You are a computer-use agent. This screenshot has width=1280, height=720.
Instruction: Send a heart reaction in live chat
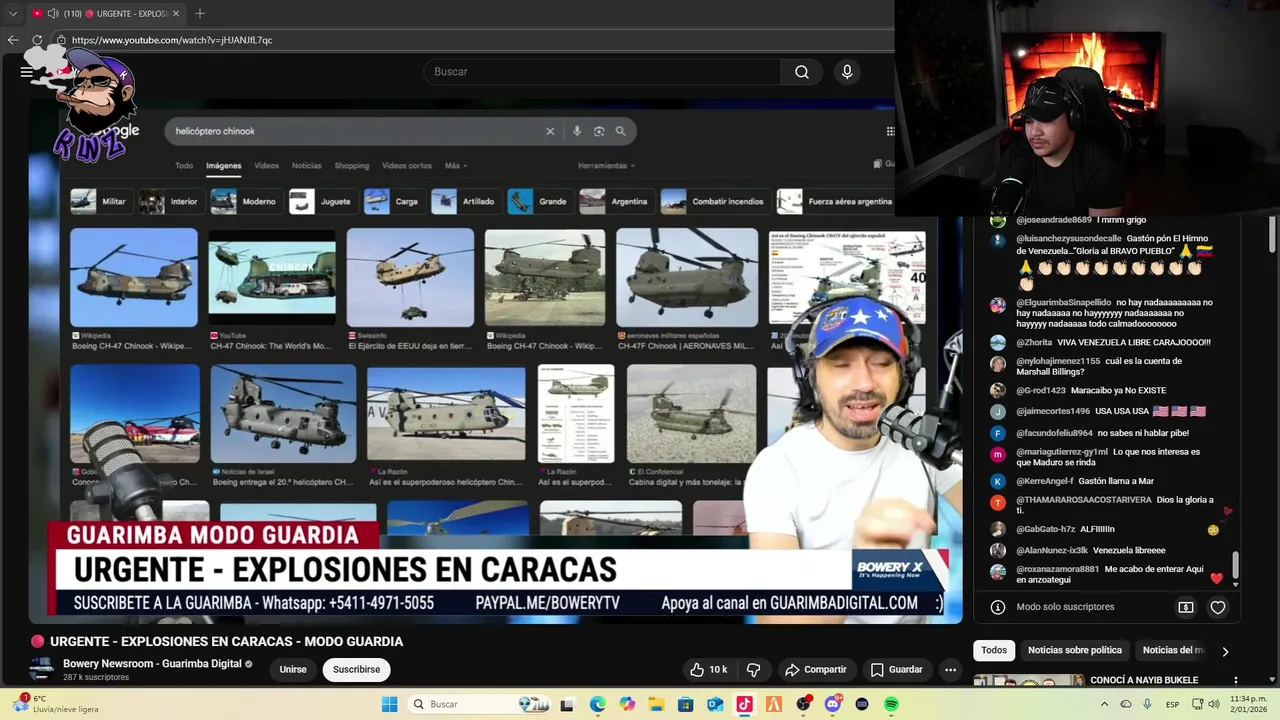coord(1218,607)
